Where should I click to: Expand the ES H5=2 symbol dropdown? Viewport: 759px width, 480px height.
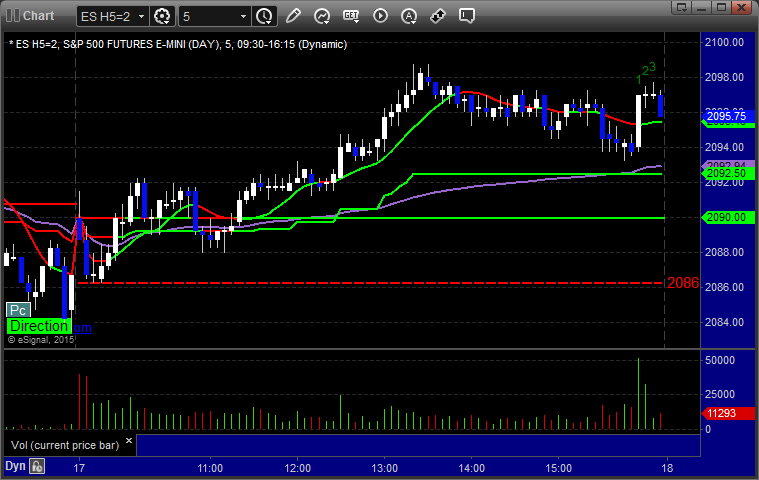pos(141,16)
